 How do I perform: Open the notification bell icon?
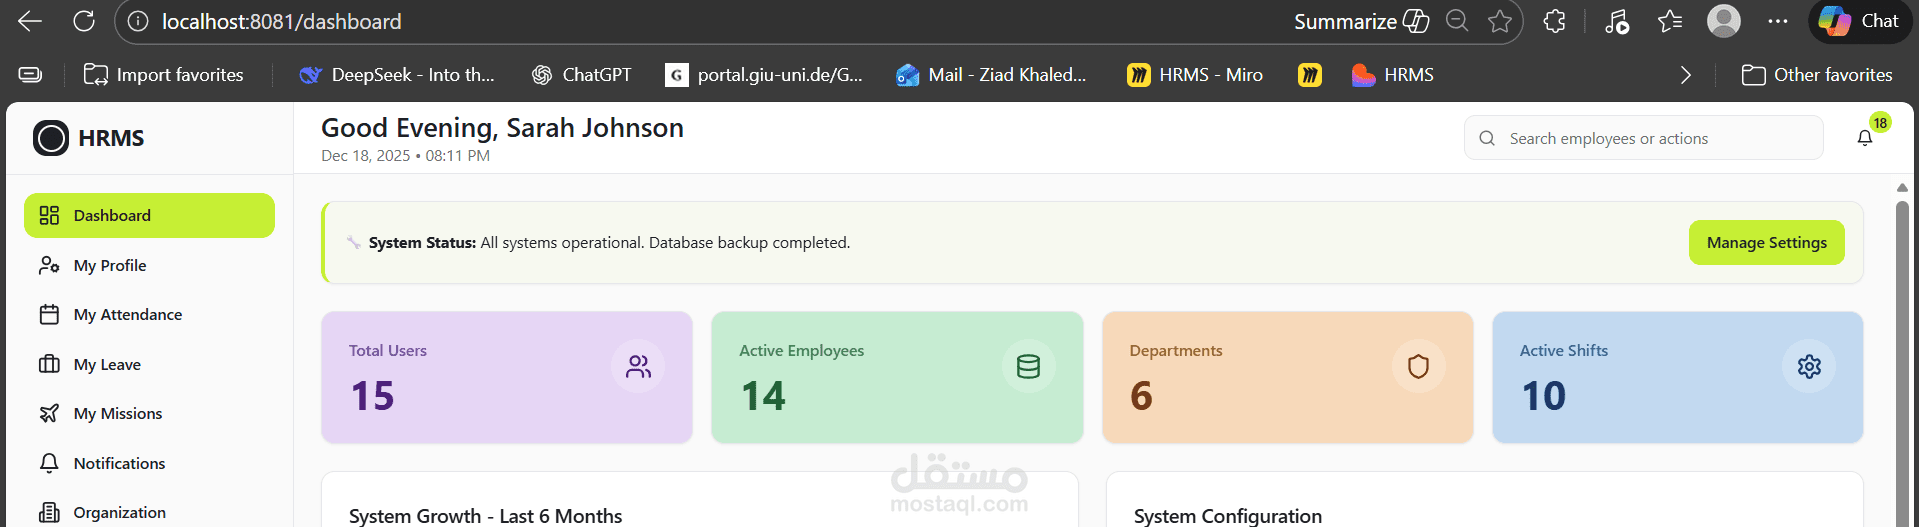[1865, 138]
